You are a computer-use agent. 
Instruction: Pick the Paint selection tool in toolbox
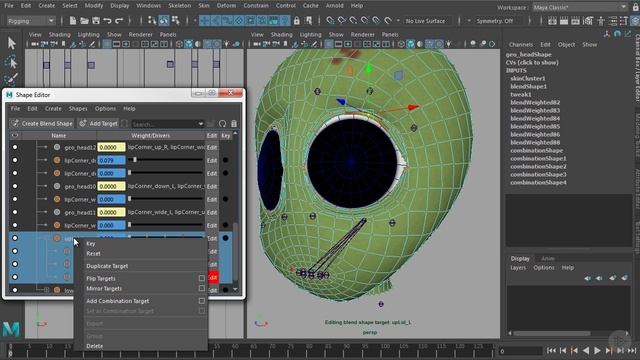point(11,79)
